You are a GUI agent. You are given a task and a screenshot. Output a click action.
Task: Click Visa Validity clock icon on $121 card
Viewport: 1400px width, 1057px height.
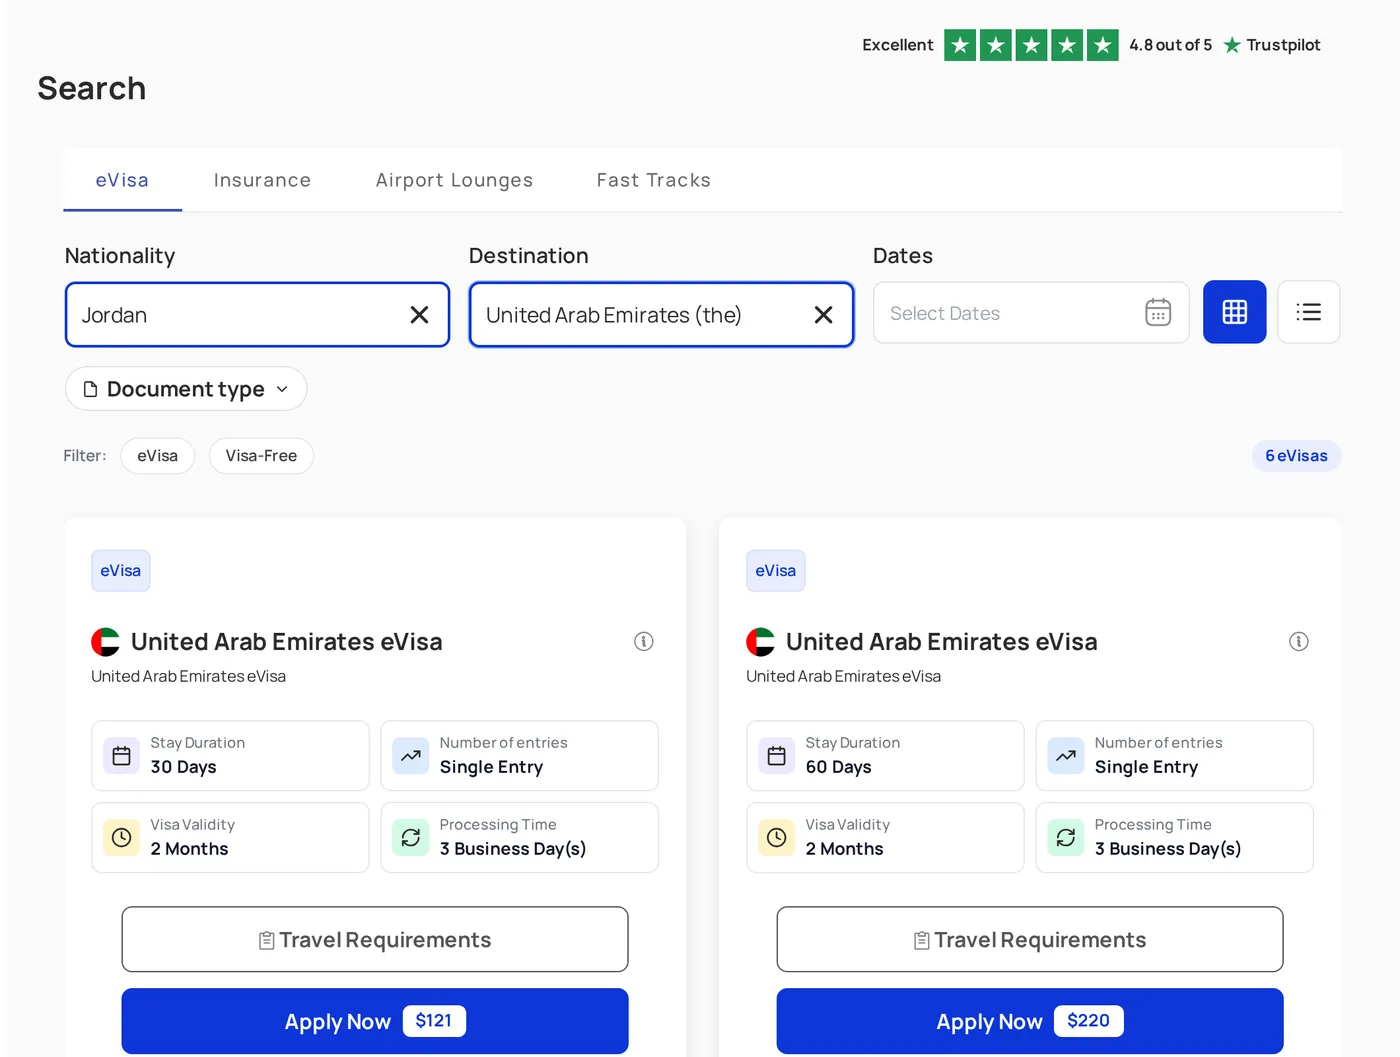(122, 838)
